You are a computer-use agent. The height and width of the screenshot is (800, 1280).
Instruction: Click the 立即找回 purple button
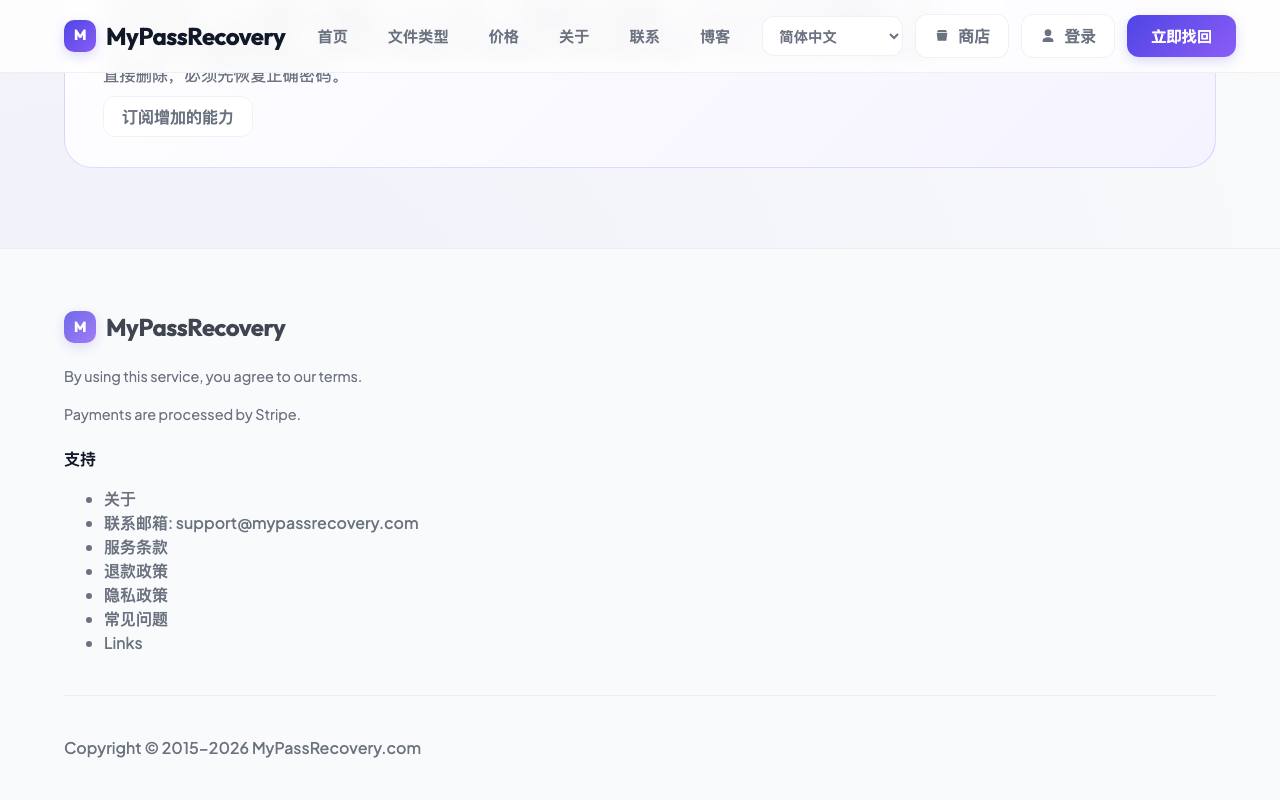click(x=1181, y=36)
